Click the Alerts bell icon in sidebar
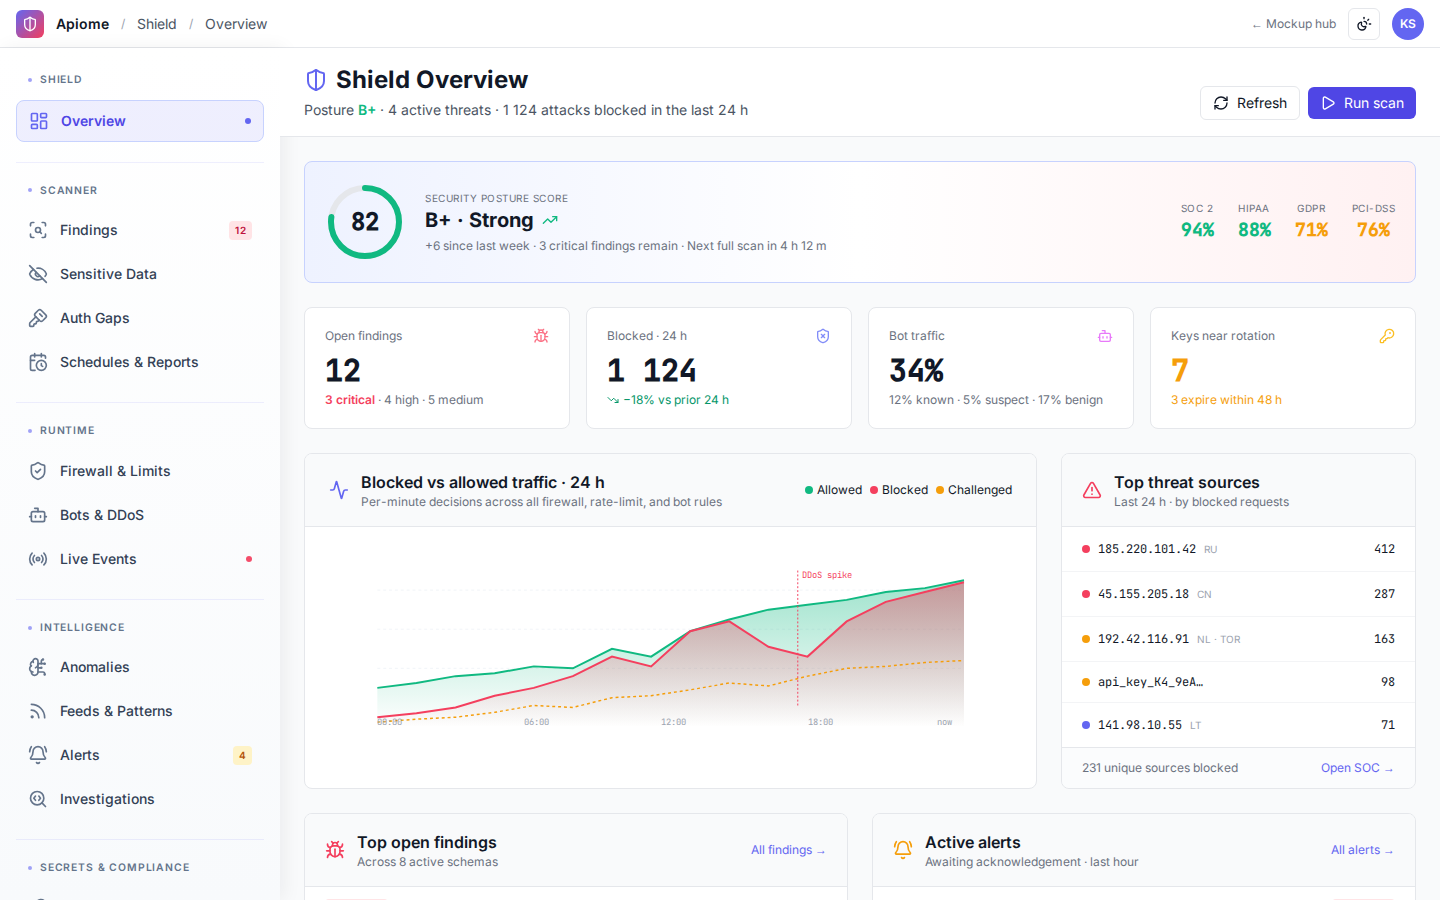This screenshot has width=1440, height=900. tap(38, 755)
